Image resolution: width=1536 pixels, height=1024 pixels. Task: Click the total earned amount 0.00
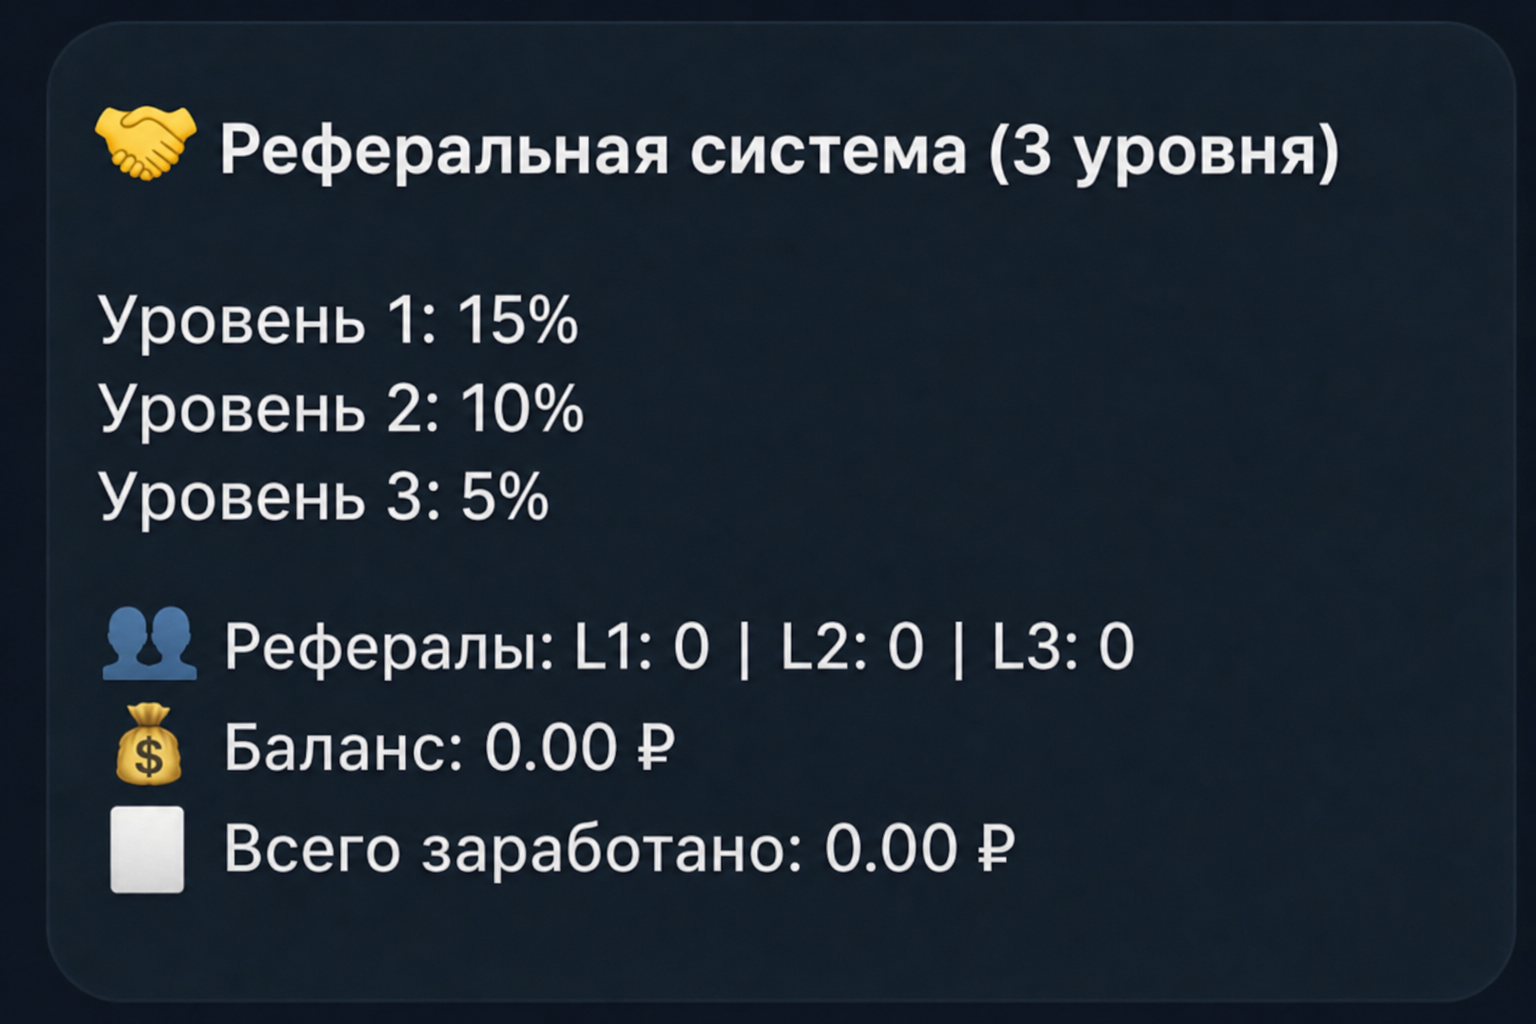[x=890, y=850]
